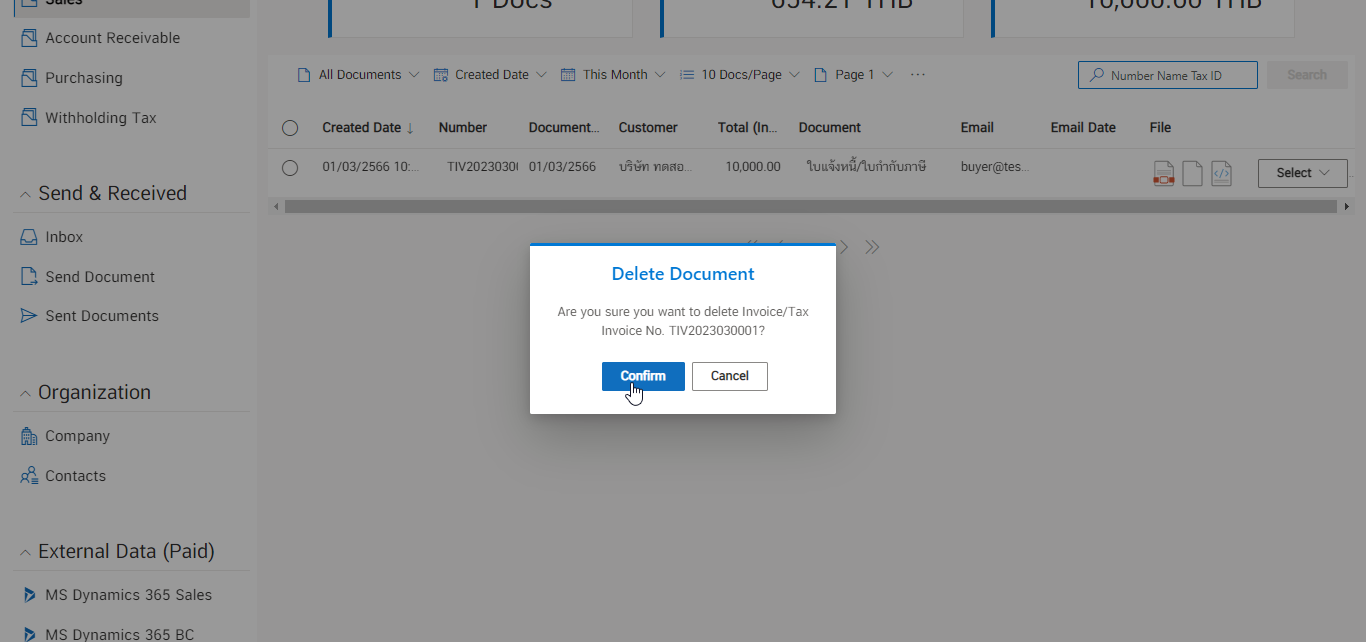Open the Contacts sidebar icon
Image resolution: width=1366 pixels, height=642 pixels.
tap(28, 475)
